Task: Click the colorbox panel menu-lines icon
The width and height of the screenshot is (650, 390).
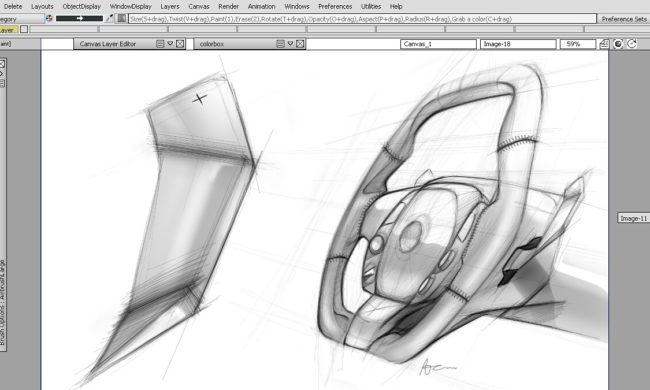Action: 280,44
